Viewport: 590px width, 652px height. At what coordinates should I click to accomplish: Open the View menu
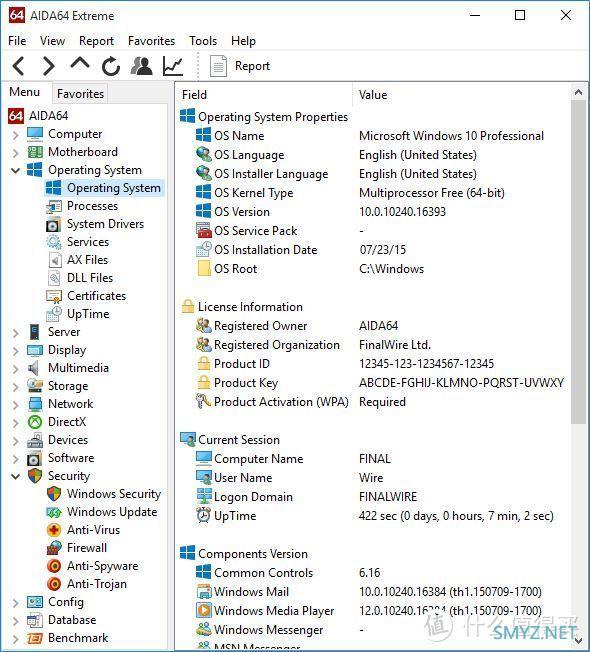point(52,41)
